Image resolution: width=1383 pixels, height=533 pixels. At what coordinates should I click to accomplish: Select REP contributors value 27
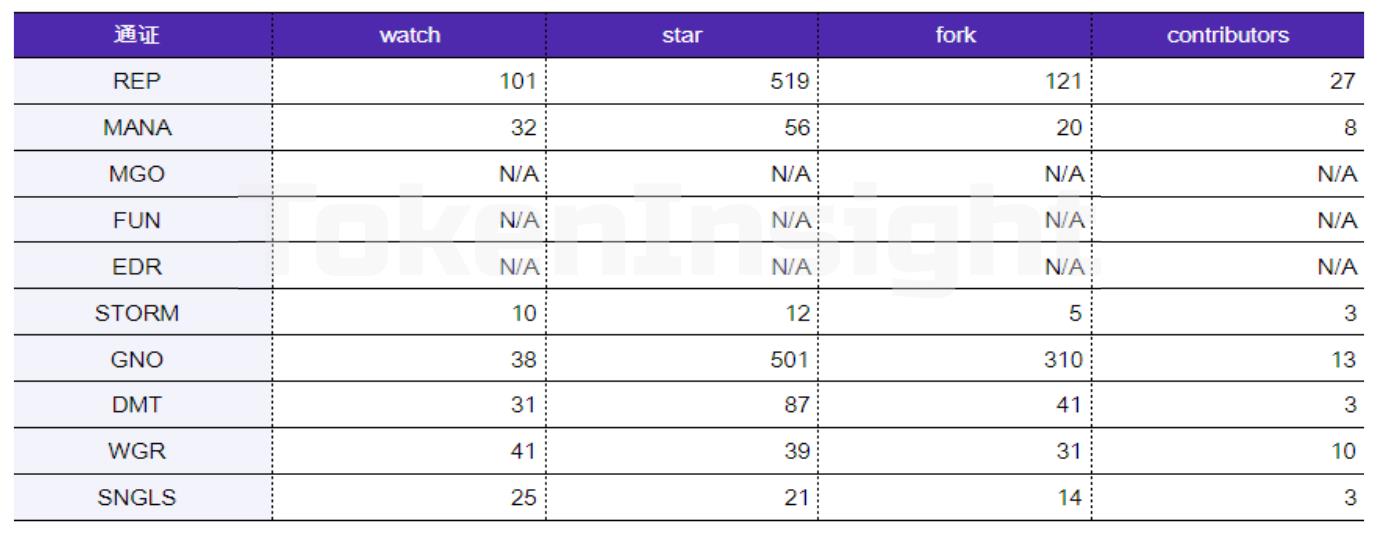tap(1342, 82)
